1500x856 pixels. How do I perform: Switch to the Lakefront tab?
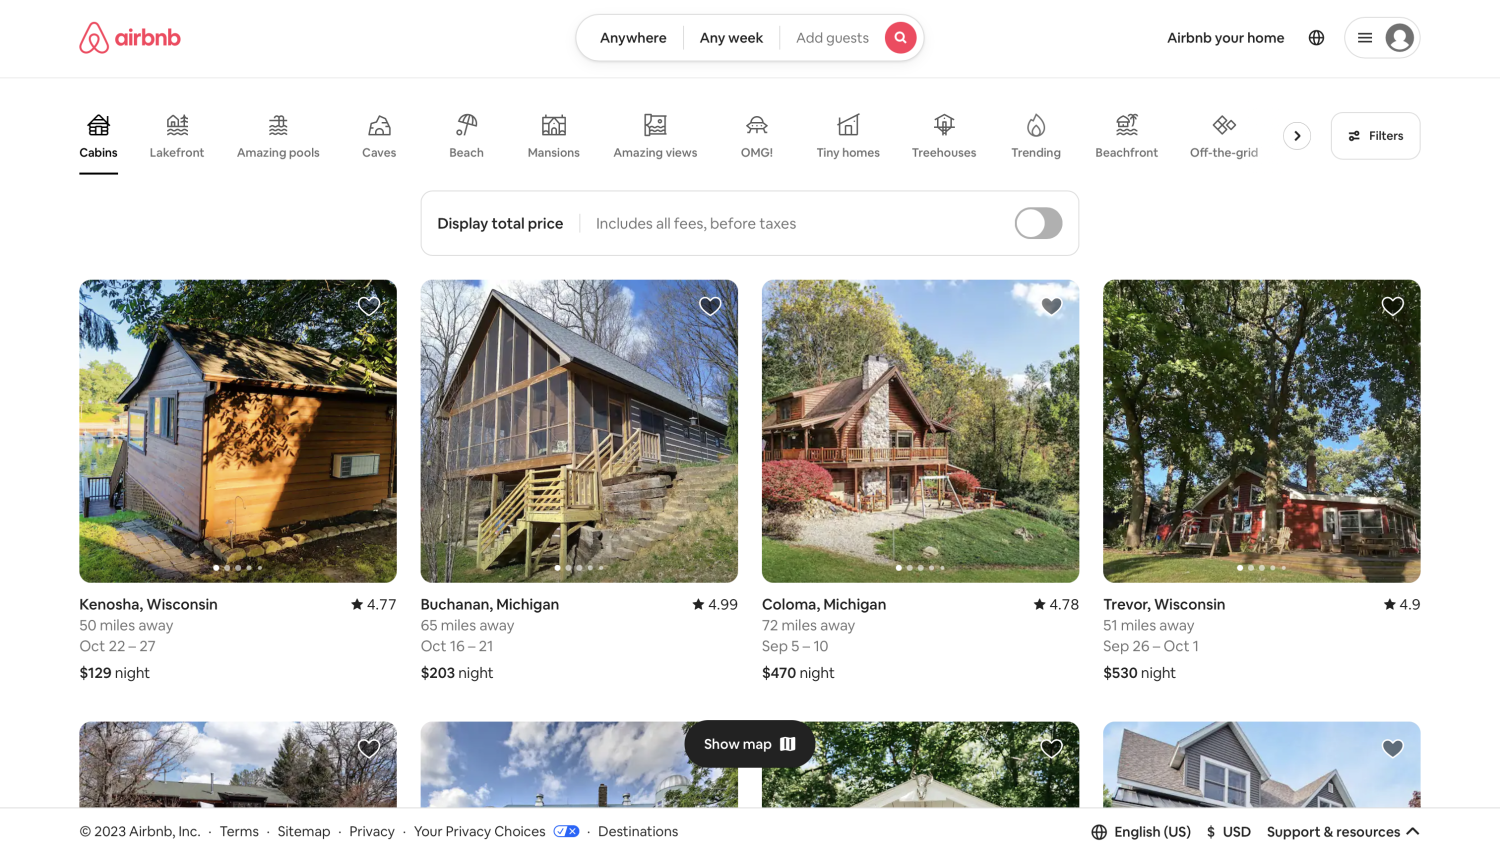(x=177, y=135)
